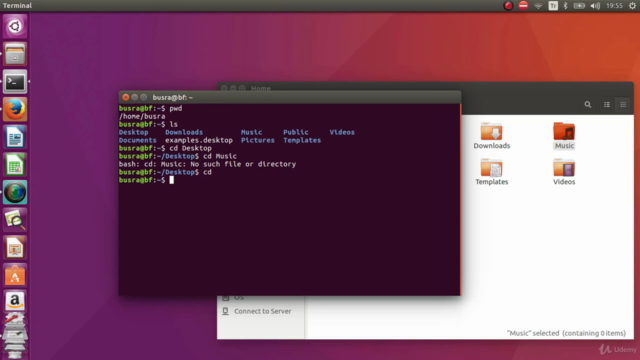Click '/home/busra' output line in terminal
The height and width of the screenshot is (360, 640).
(142, 116)
